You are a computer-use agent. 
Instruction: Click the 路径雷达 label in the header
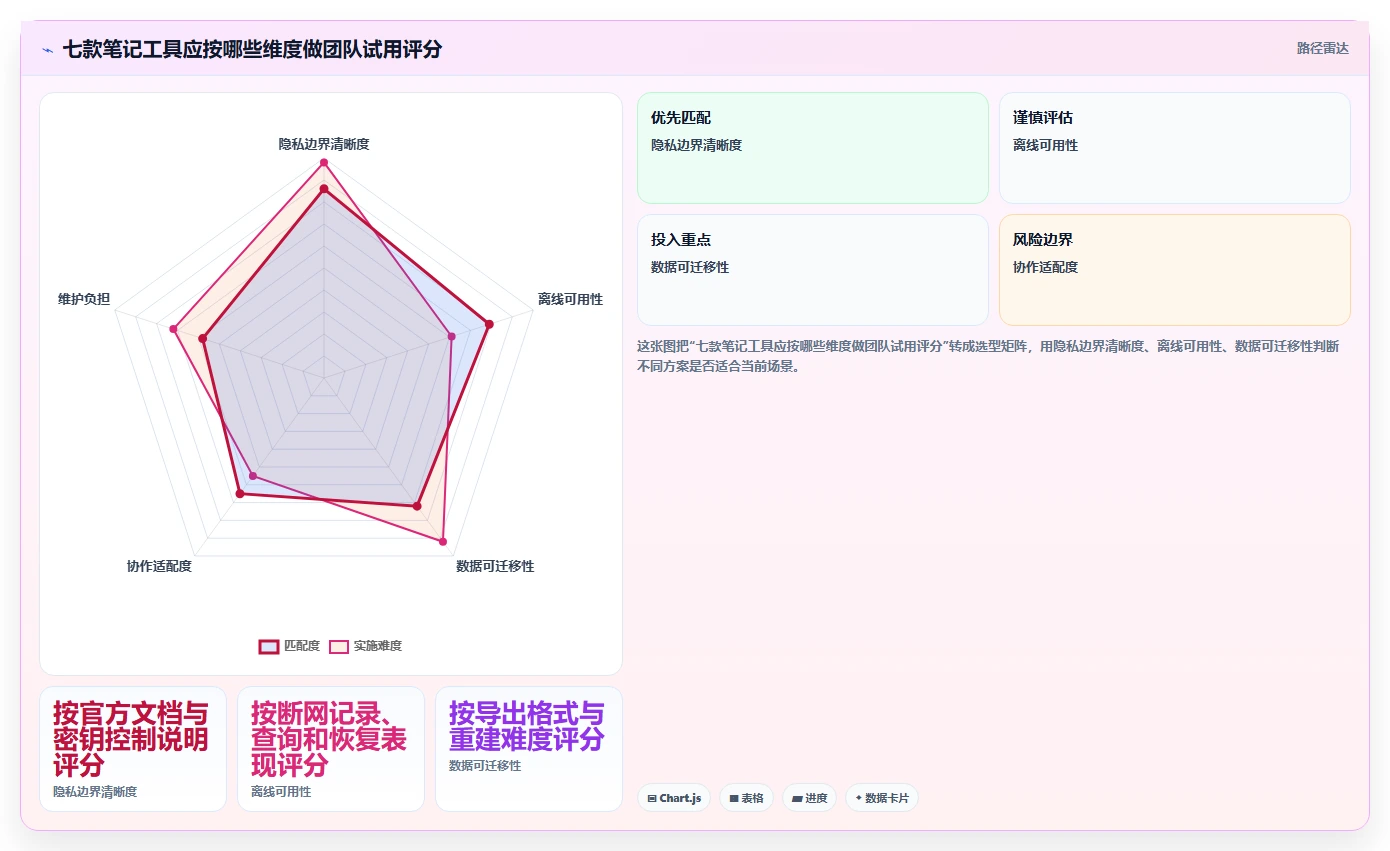[1322, 48]
